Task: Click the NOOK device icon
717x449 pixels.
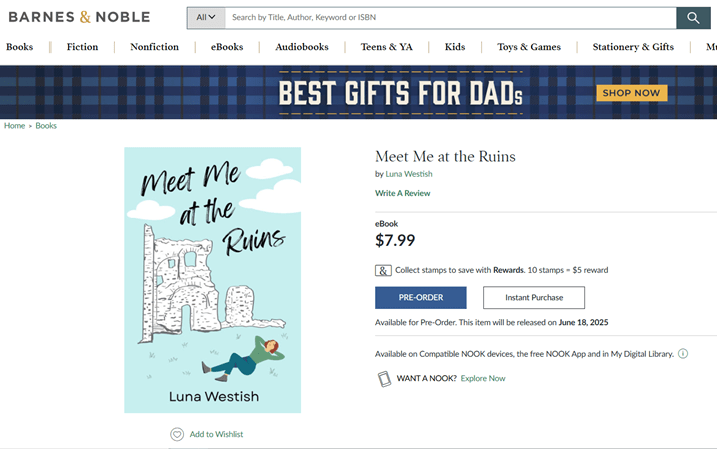Action: click(384, 379)
